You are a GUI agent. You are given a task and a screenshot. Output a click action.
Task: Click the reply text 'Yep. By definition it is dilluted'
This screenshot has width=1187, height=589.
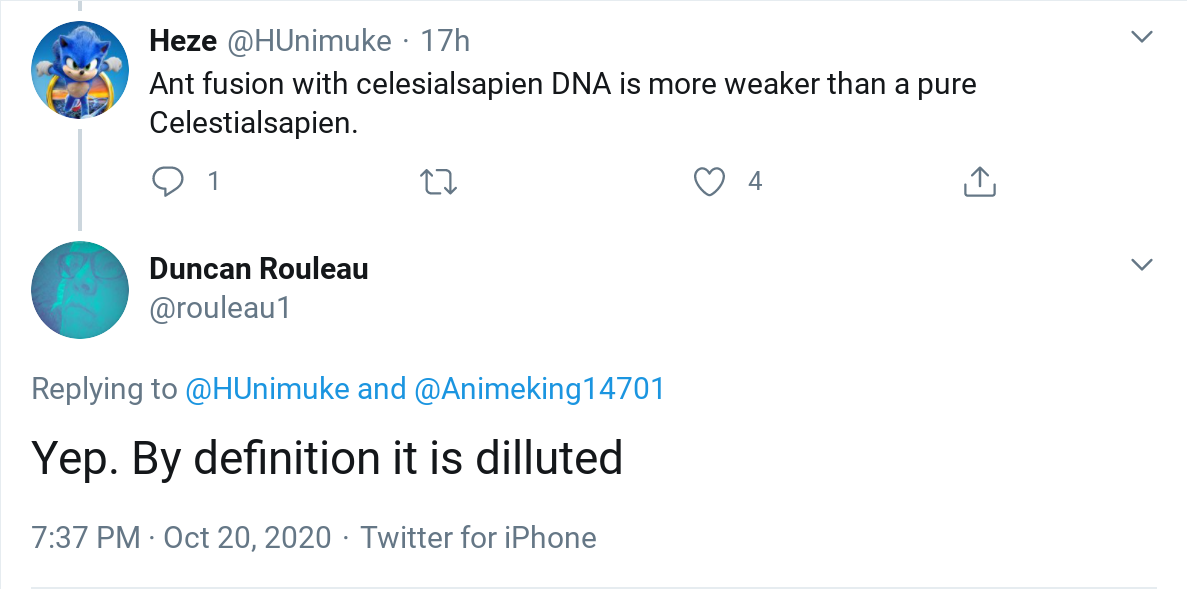(x=327, y=458)
